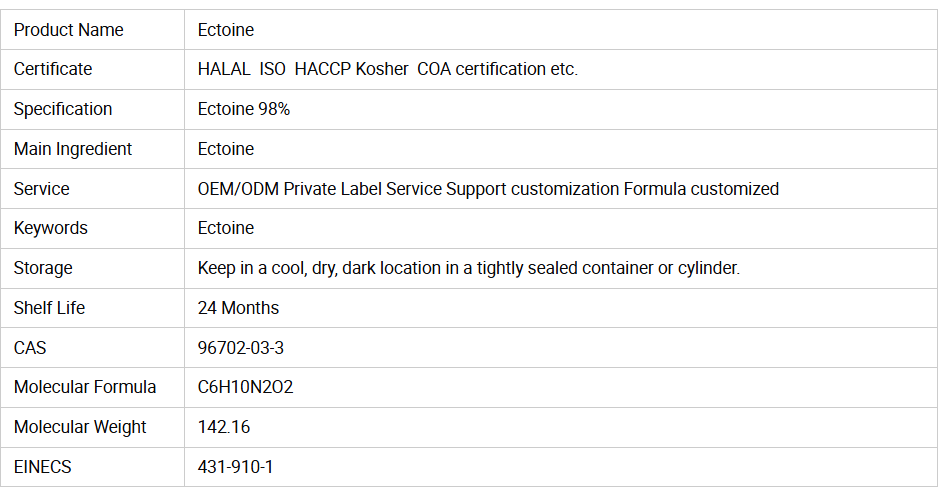Select the Ectoine 98% specification value
Viewport: 939px width, 490px height.
(244, 109)
